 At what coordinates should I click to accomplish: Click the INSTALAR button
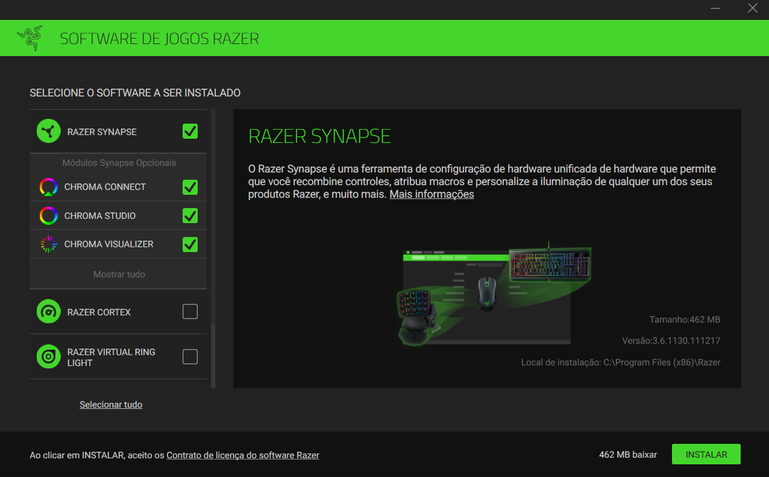[706, 454]
